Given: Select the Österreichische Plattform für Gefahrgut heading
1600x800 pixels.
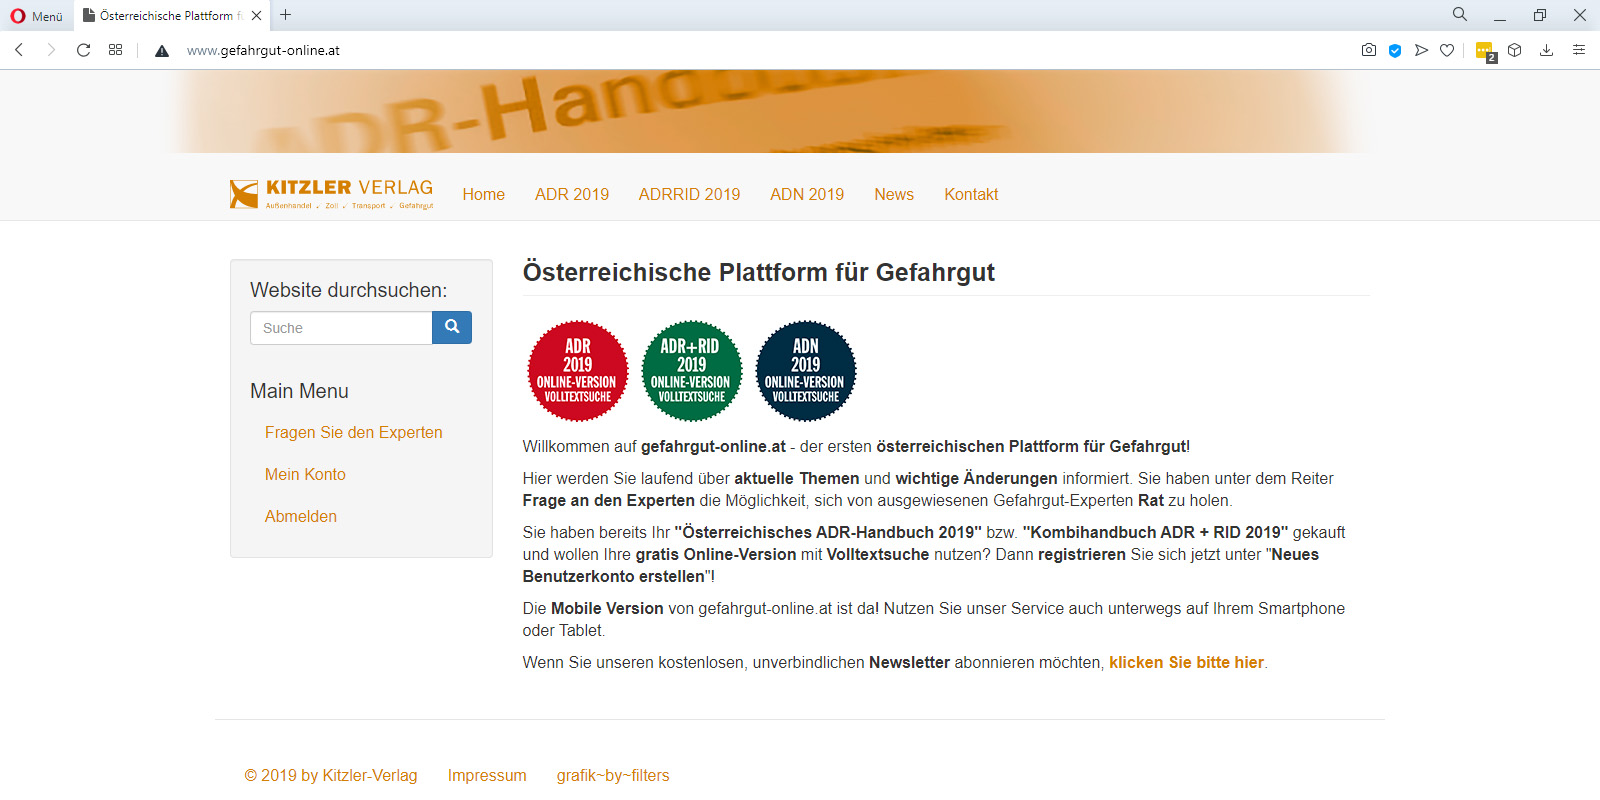Looking at the screenshot, I should click(x=759, y=272).
